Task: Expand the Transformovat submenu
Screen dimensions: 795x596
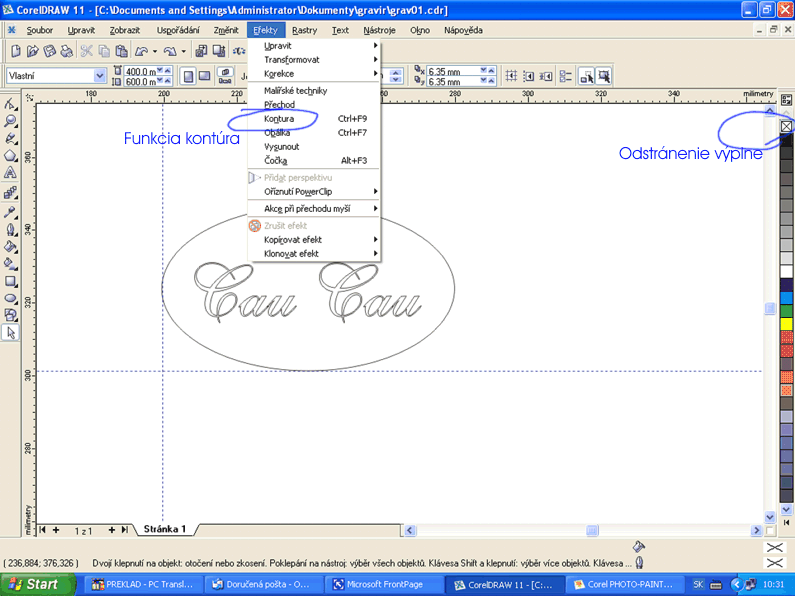Action: tap(314, 59)
